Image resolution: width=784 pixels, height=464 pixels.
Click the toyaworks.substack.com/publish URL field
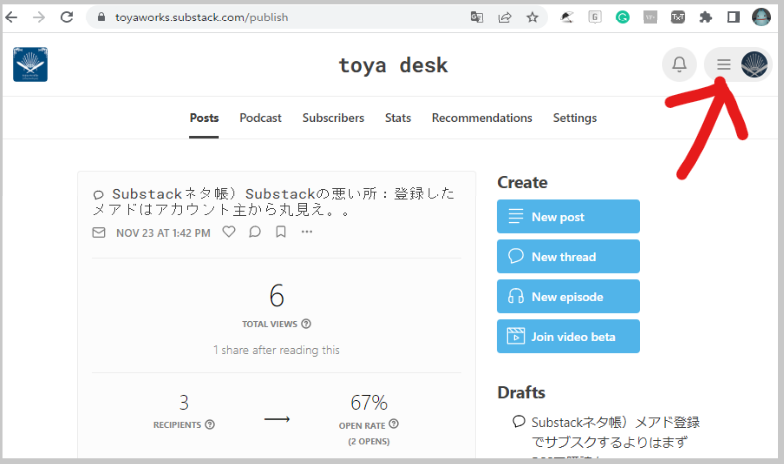202,18
